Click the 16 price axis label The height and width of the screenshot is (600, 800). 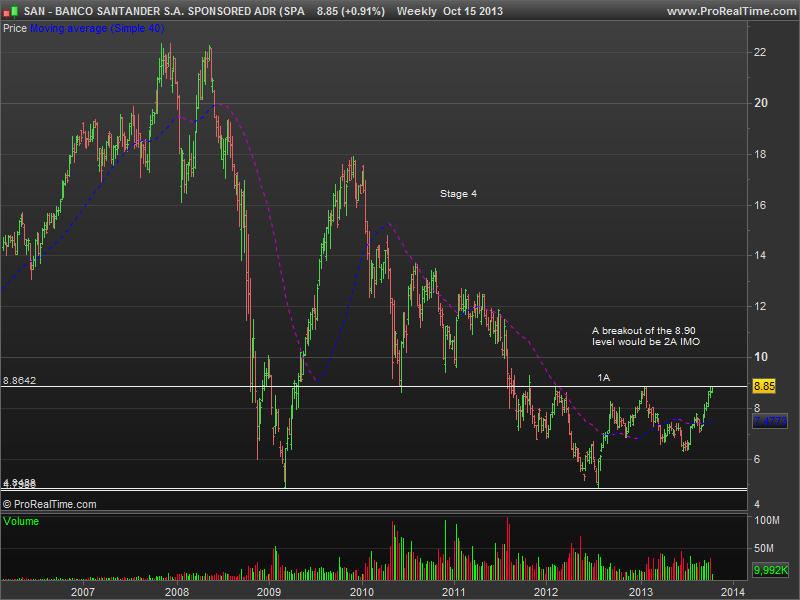(760, 205)
